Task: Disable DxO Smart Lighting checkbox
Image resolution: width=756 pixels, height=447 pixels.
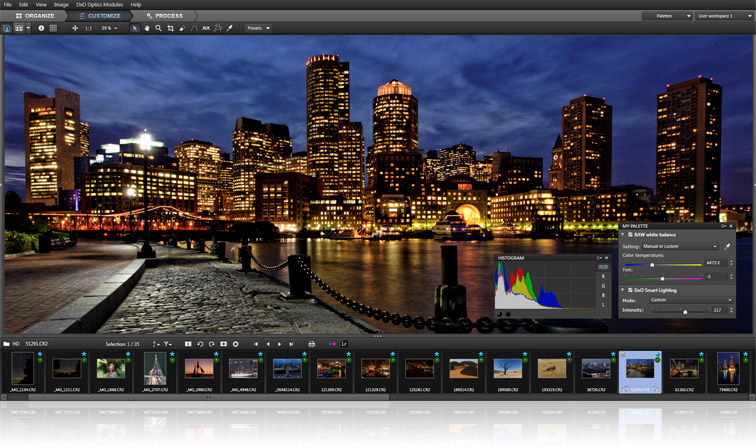Action: coord(630,290)
